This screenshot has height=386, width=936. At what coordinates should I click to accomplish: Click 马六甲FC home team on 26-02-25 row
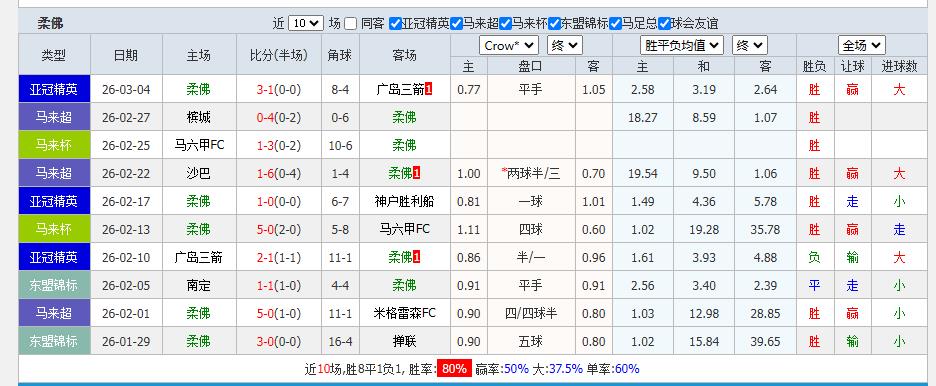point(199,145)
